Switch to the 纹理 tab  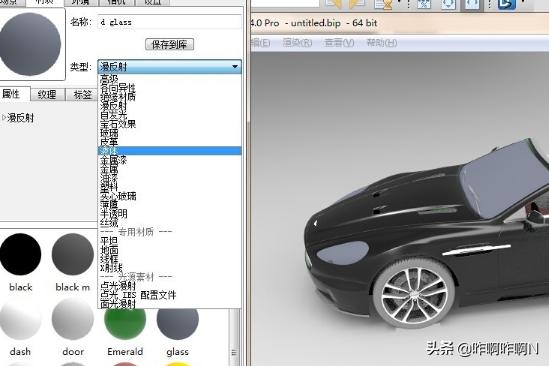point(48,95)
